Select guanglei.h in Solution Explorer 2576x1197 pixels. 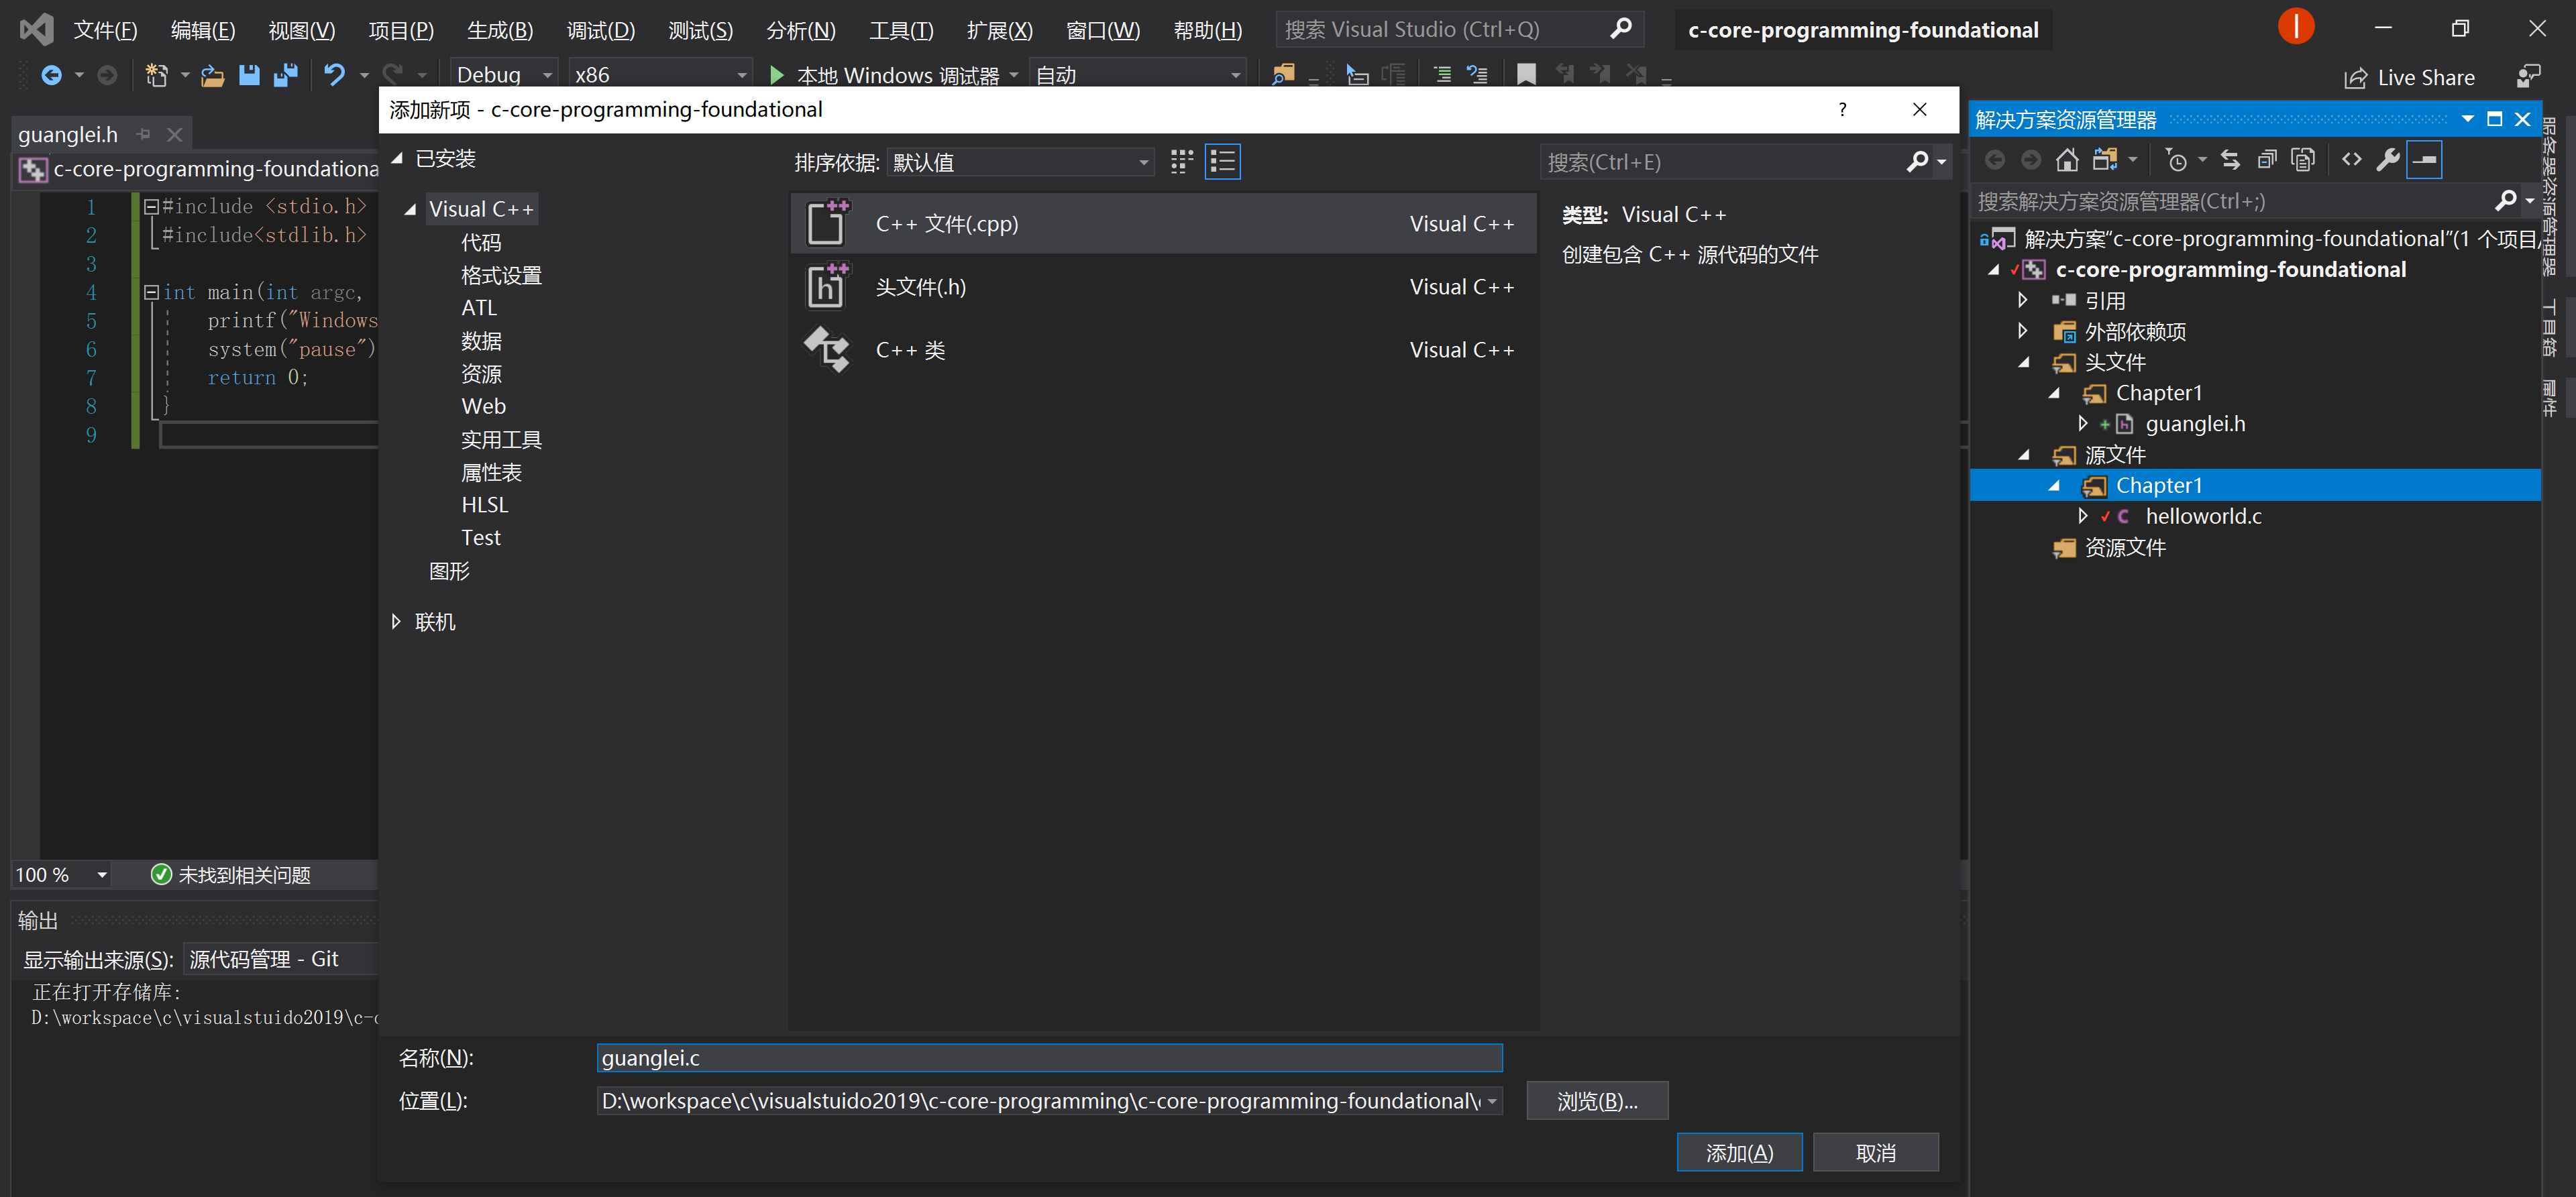tap(2195, 424)
